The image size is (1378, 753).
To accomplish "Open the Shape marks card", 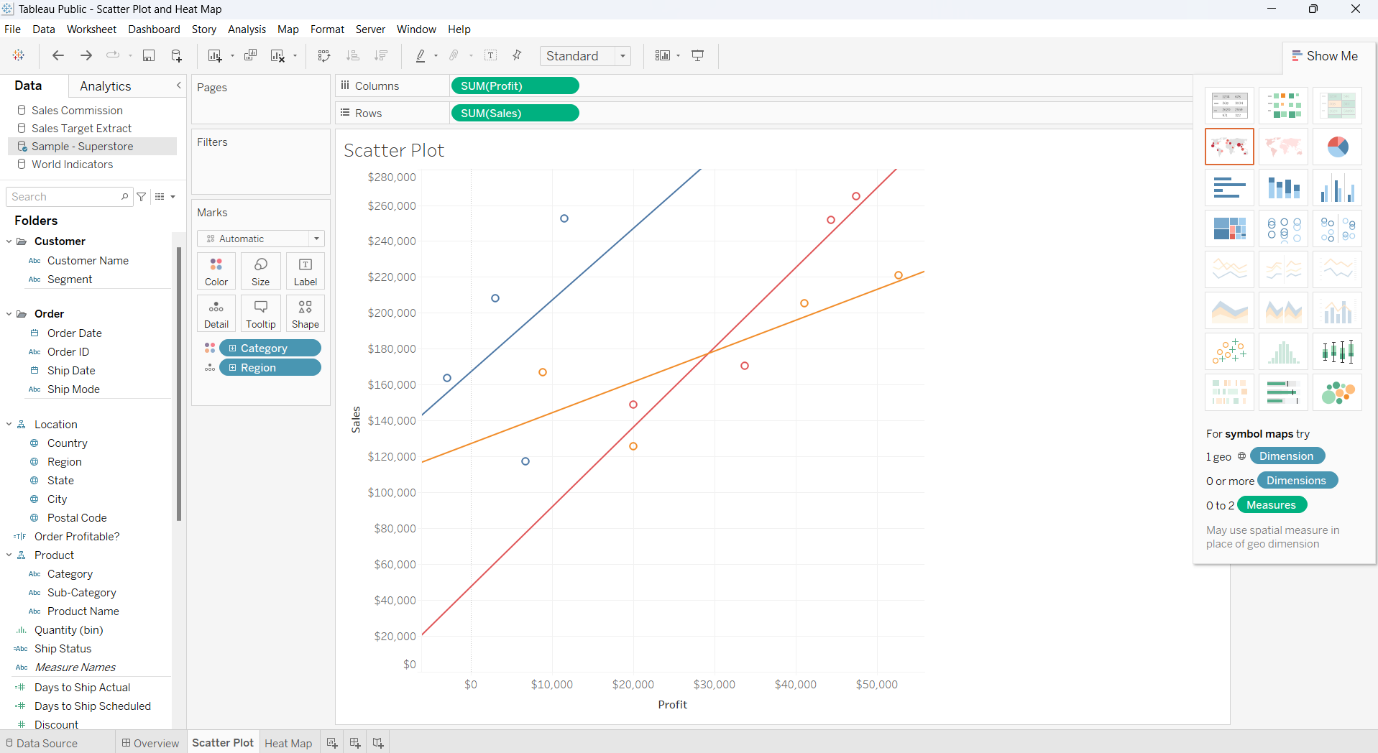I will tap(305, 312).
